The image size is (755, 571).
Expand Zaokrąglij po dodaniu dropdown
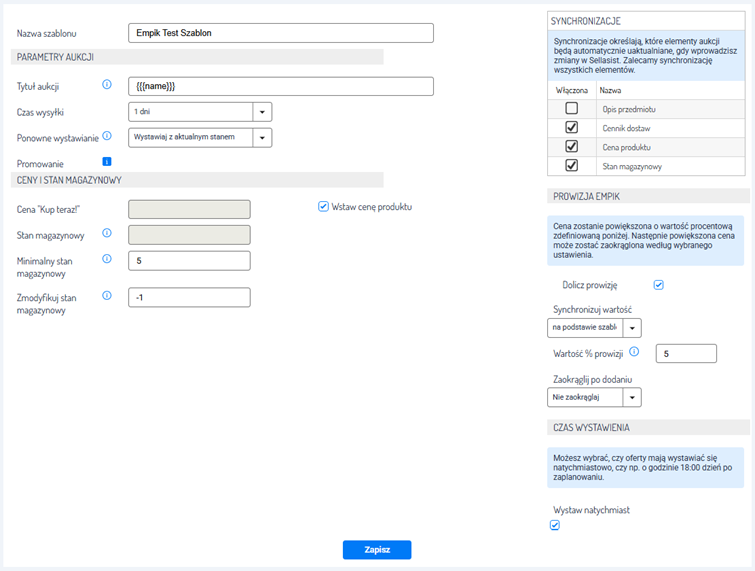(632, 398)
